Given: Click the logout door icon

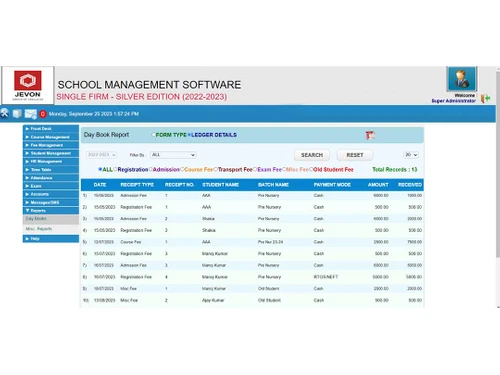Looking at the screenshot, I should pos(485,98).
